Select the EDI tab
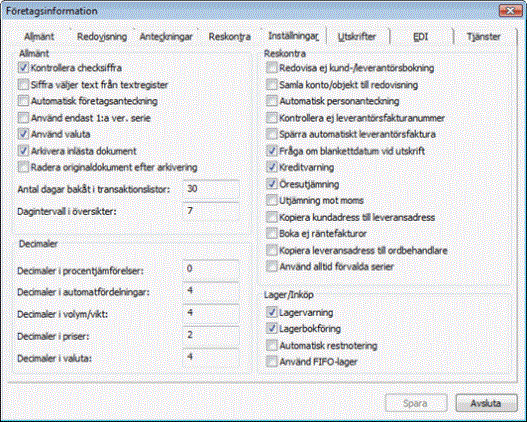This screenshot has width=527, height=422. (421, 37)
